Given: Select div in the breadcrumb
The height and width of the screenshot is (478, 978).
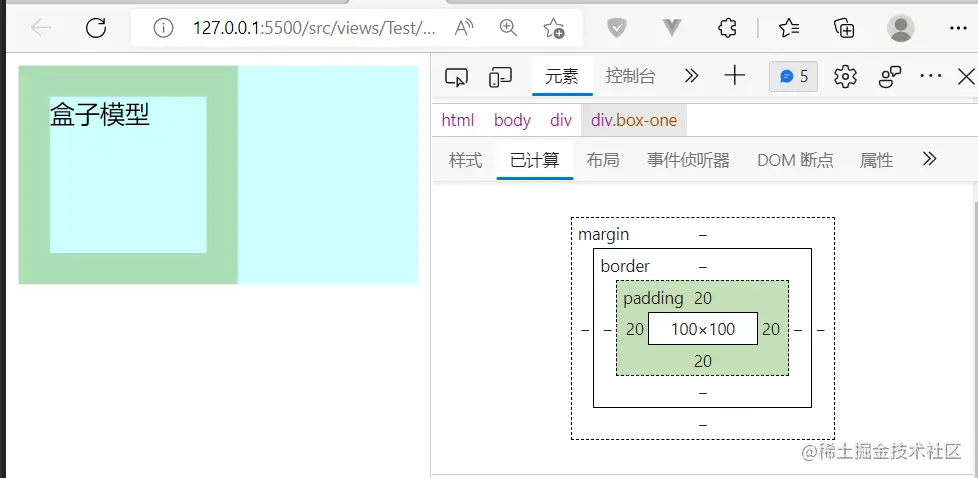Looking at the screenshot, I should [561, 120].
